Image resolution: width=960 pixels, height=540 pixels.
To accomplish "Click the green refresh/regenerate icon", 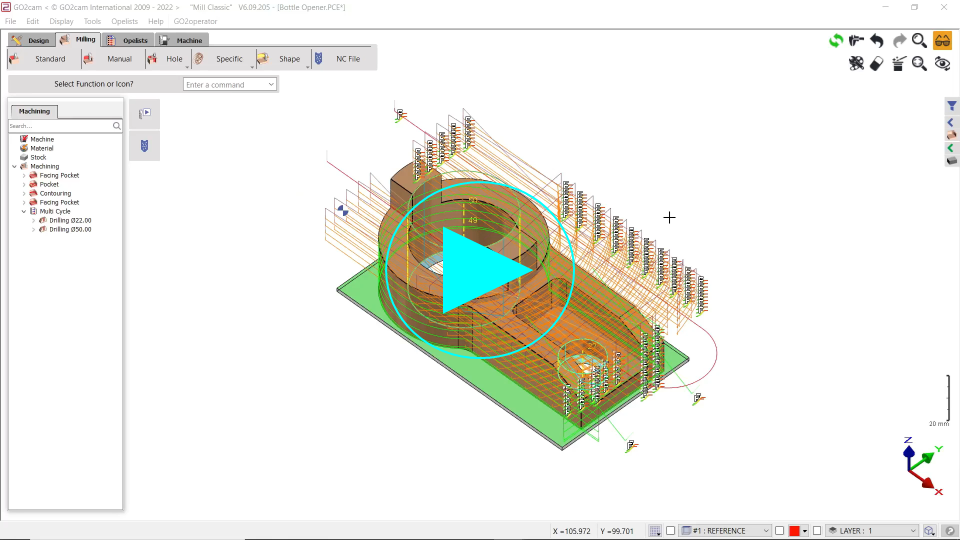I will click(x=836, y=41).
